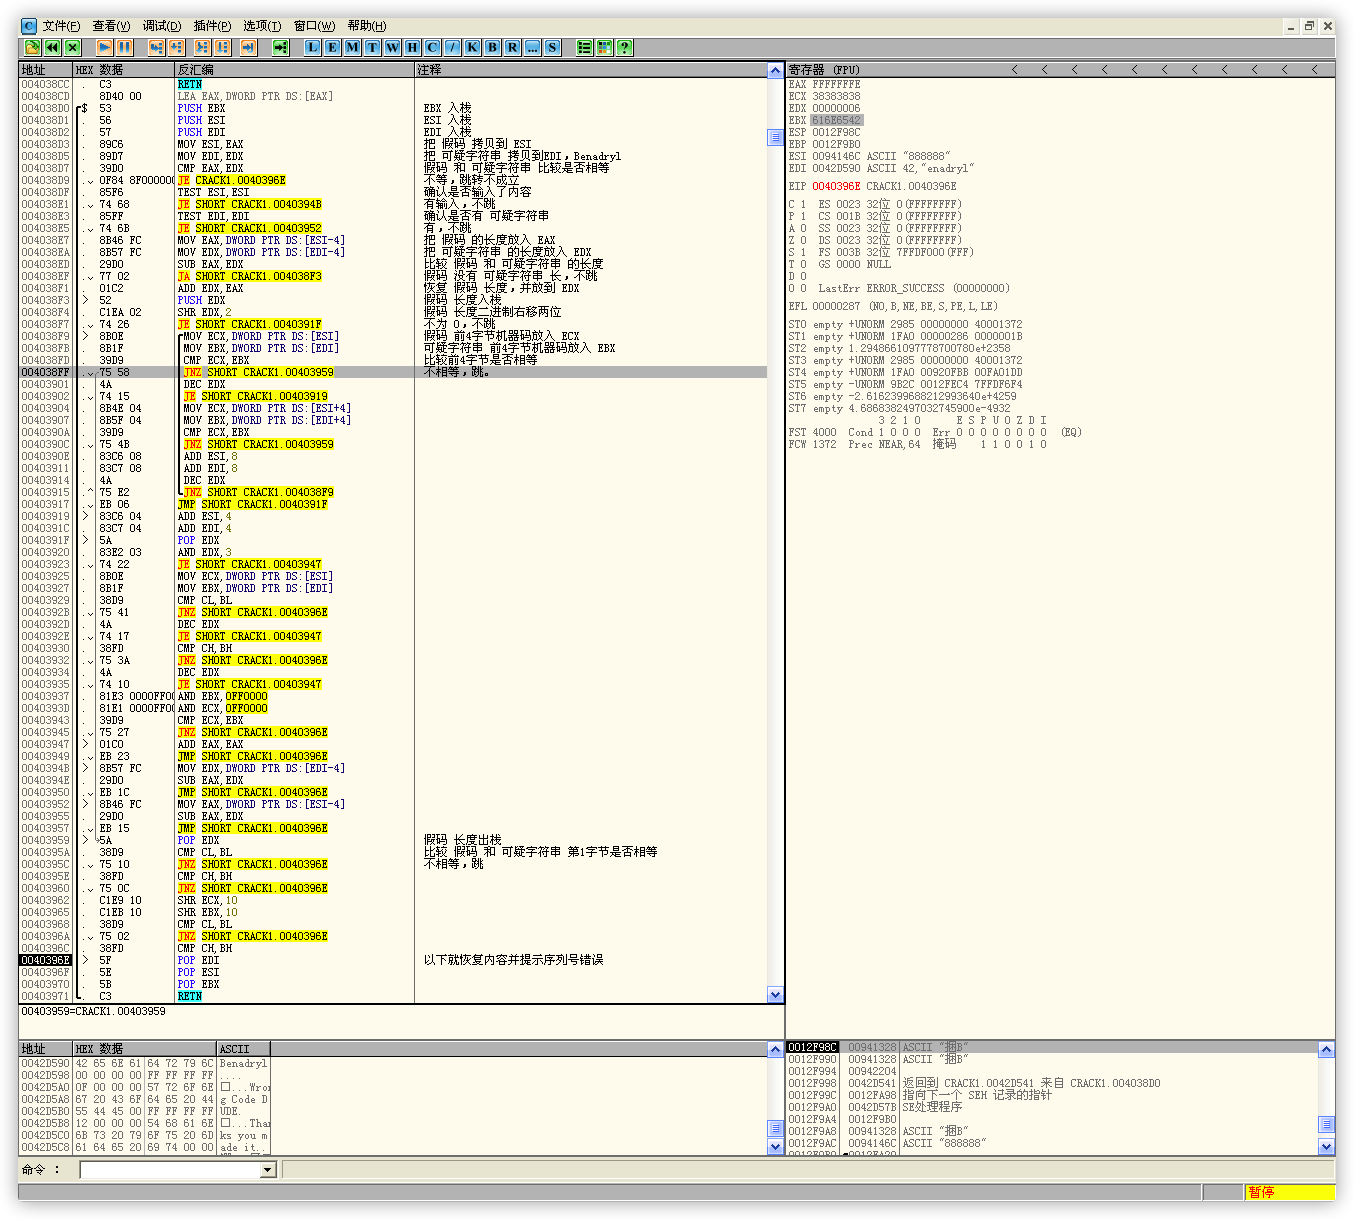Image resolution: width=1354 pixels, height=1220 pixels.
Task: Toggle register view via 寄存器 (FPU) header
Action: 824,70
